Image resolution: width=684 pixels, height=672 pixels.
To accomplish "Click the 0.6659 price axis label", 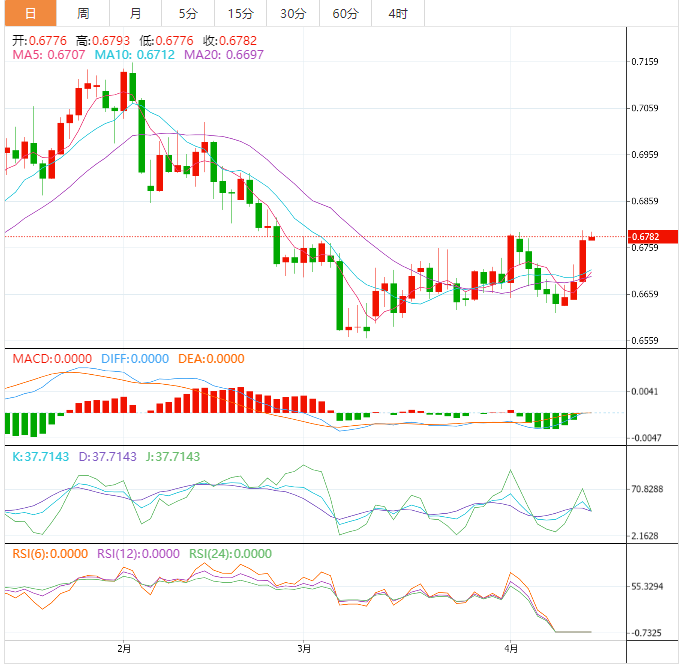I will pyautogui.click(x=645, y=294).
